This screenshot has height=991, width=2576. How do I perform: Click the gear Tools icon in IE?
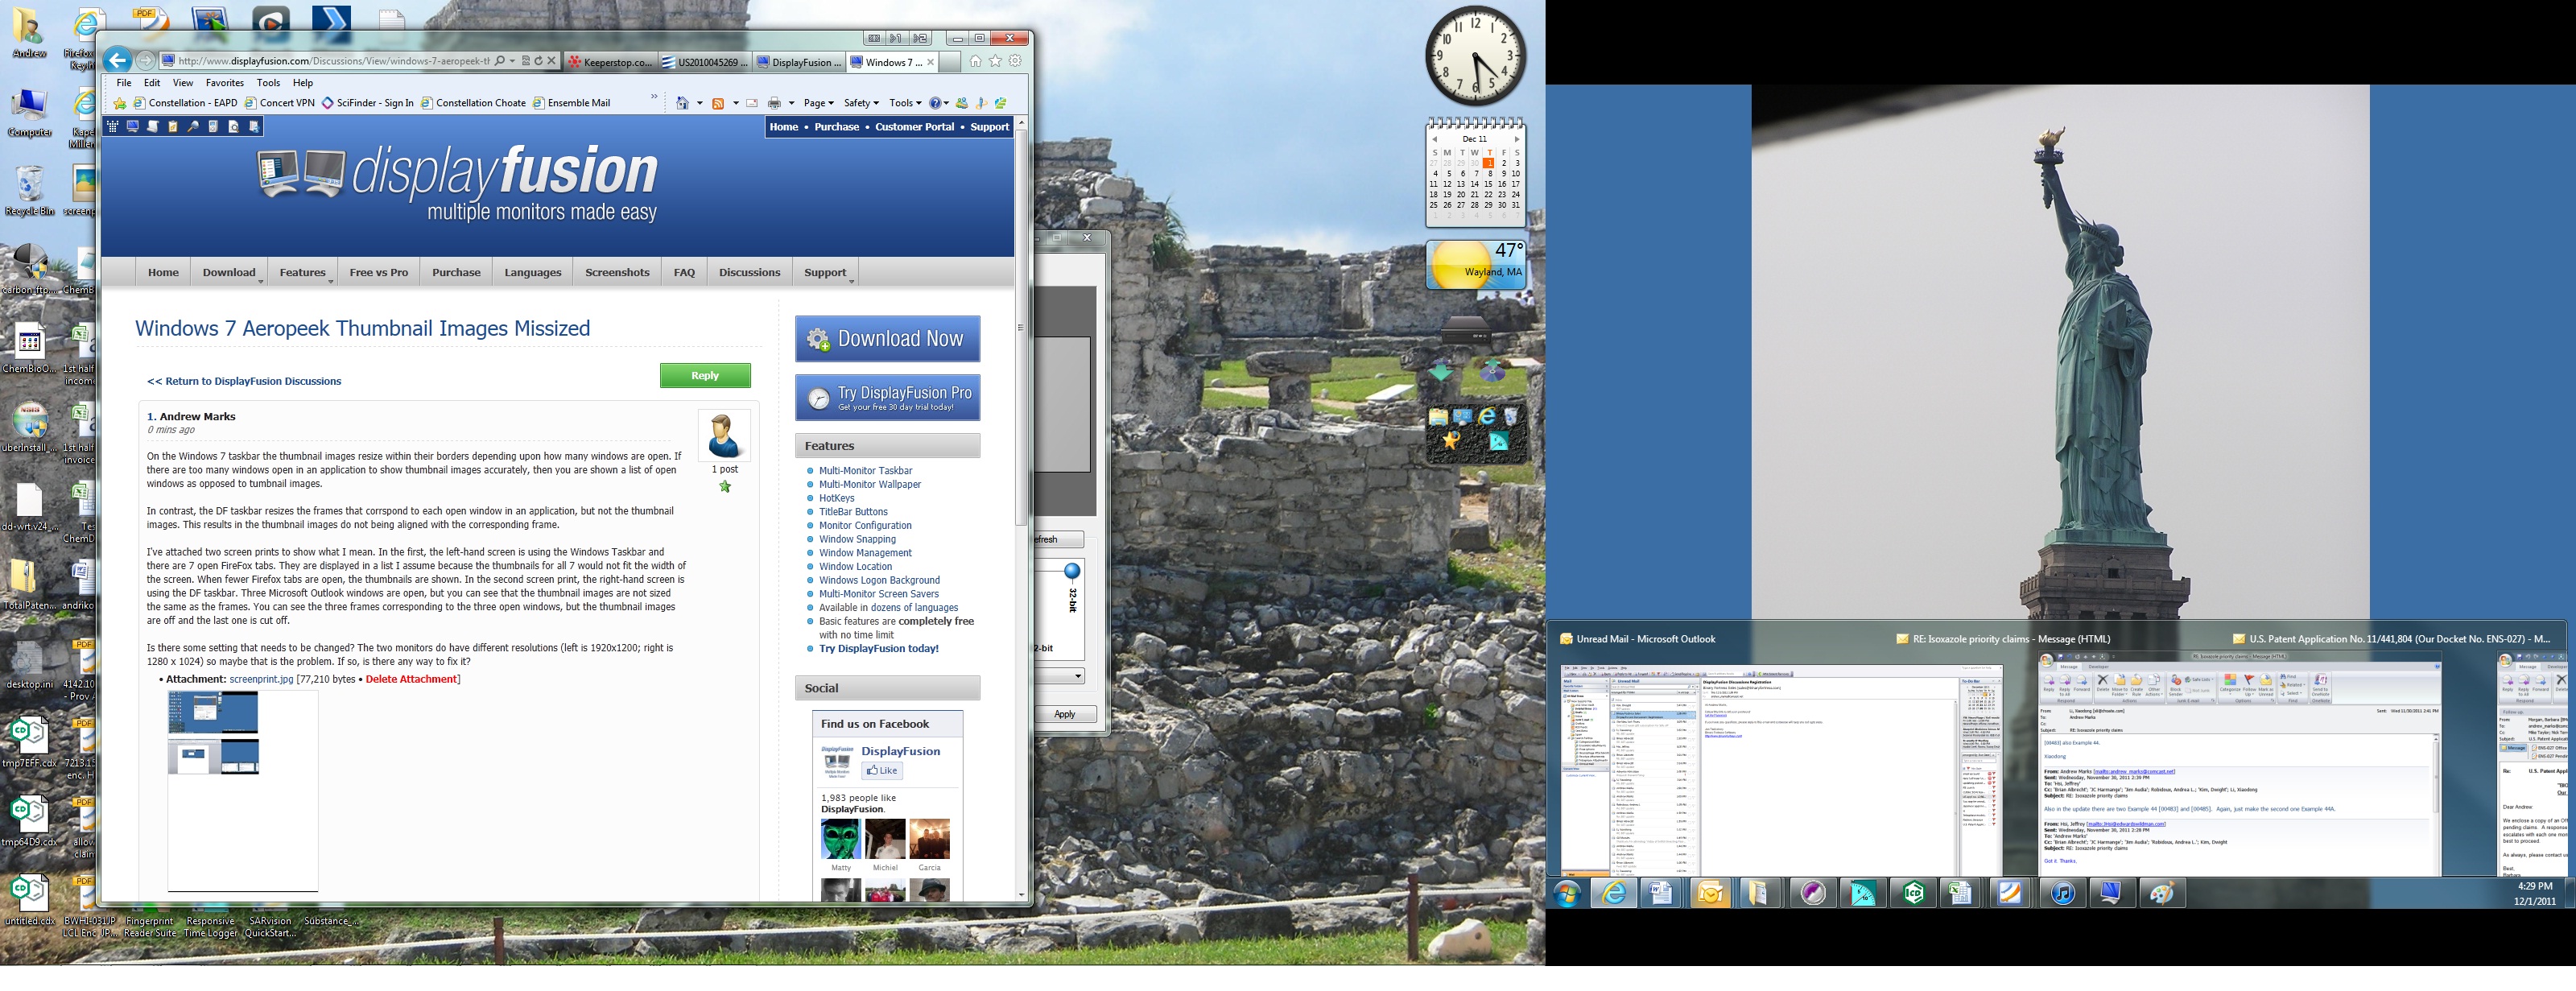[1015, 61]
